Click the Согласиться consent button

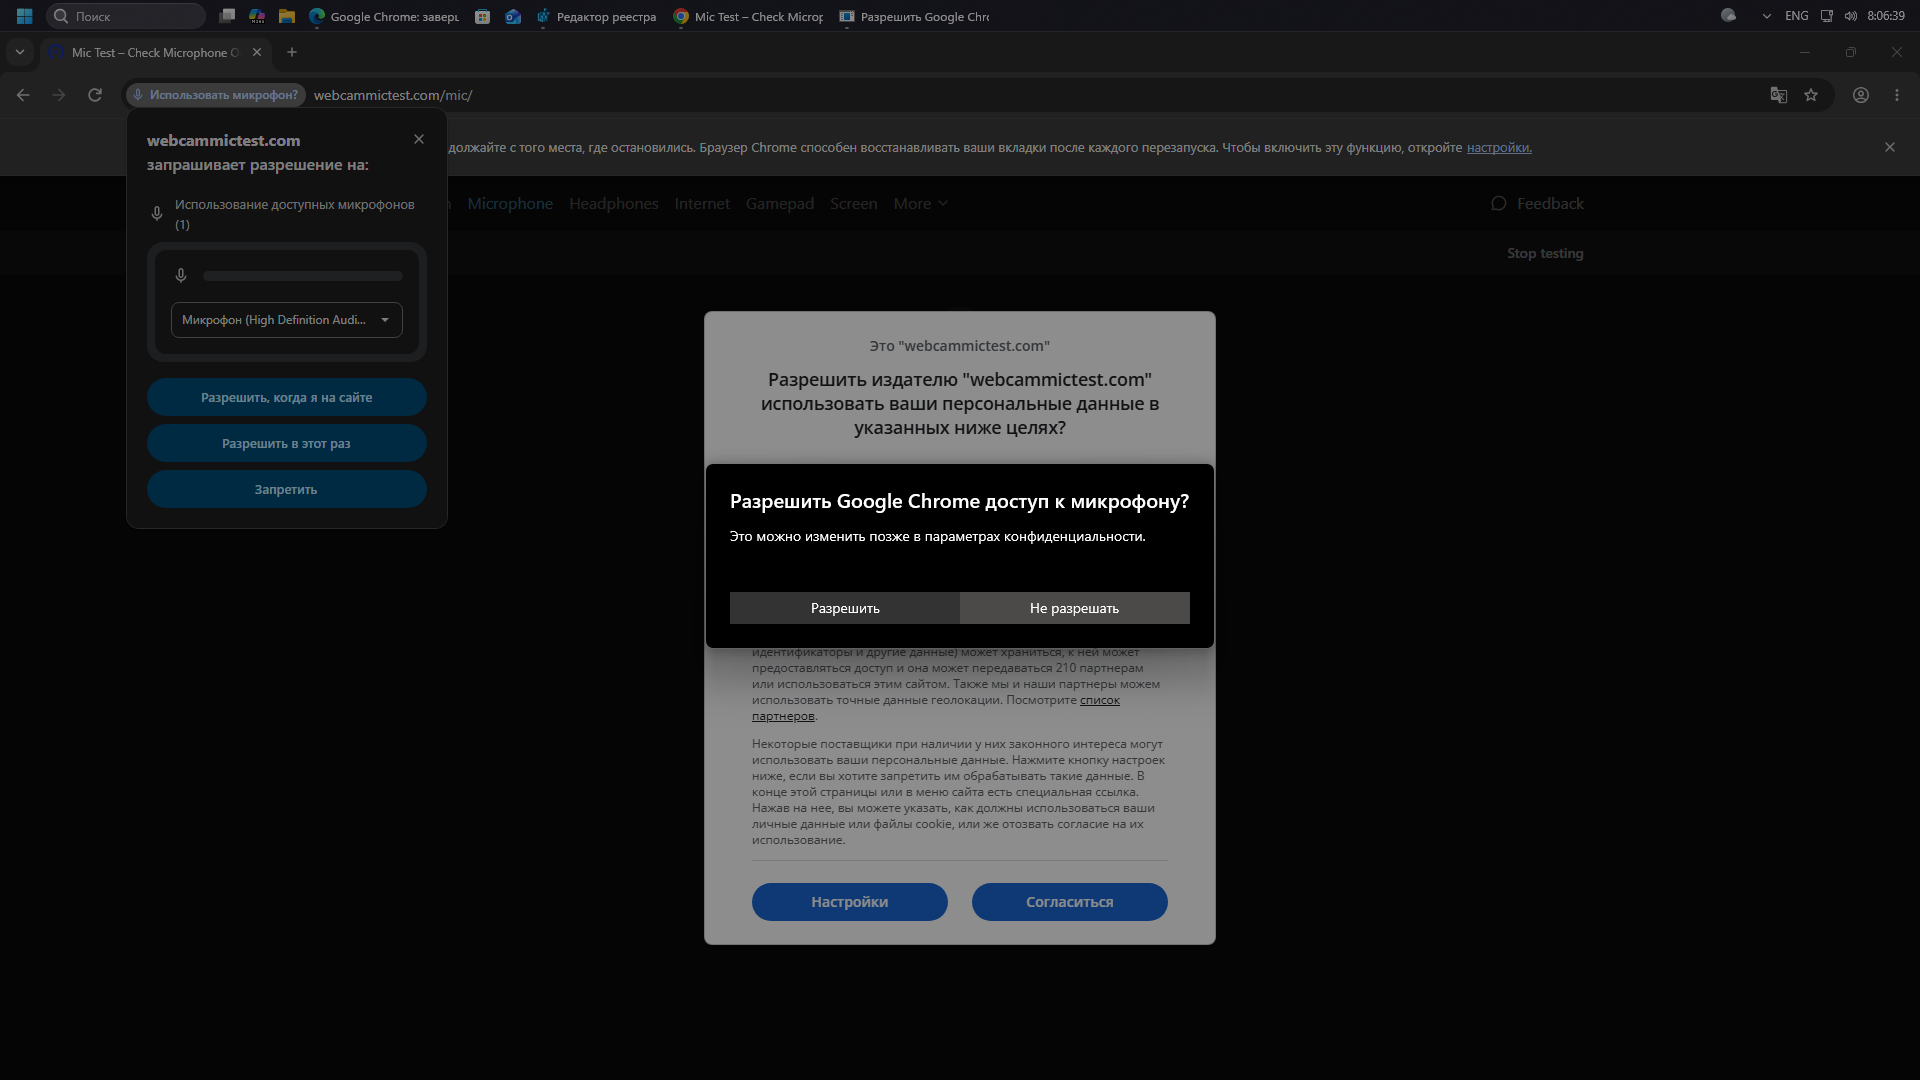(x=1069, y=902)
